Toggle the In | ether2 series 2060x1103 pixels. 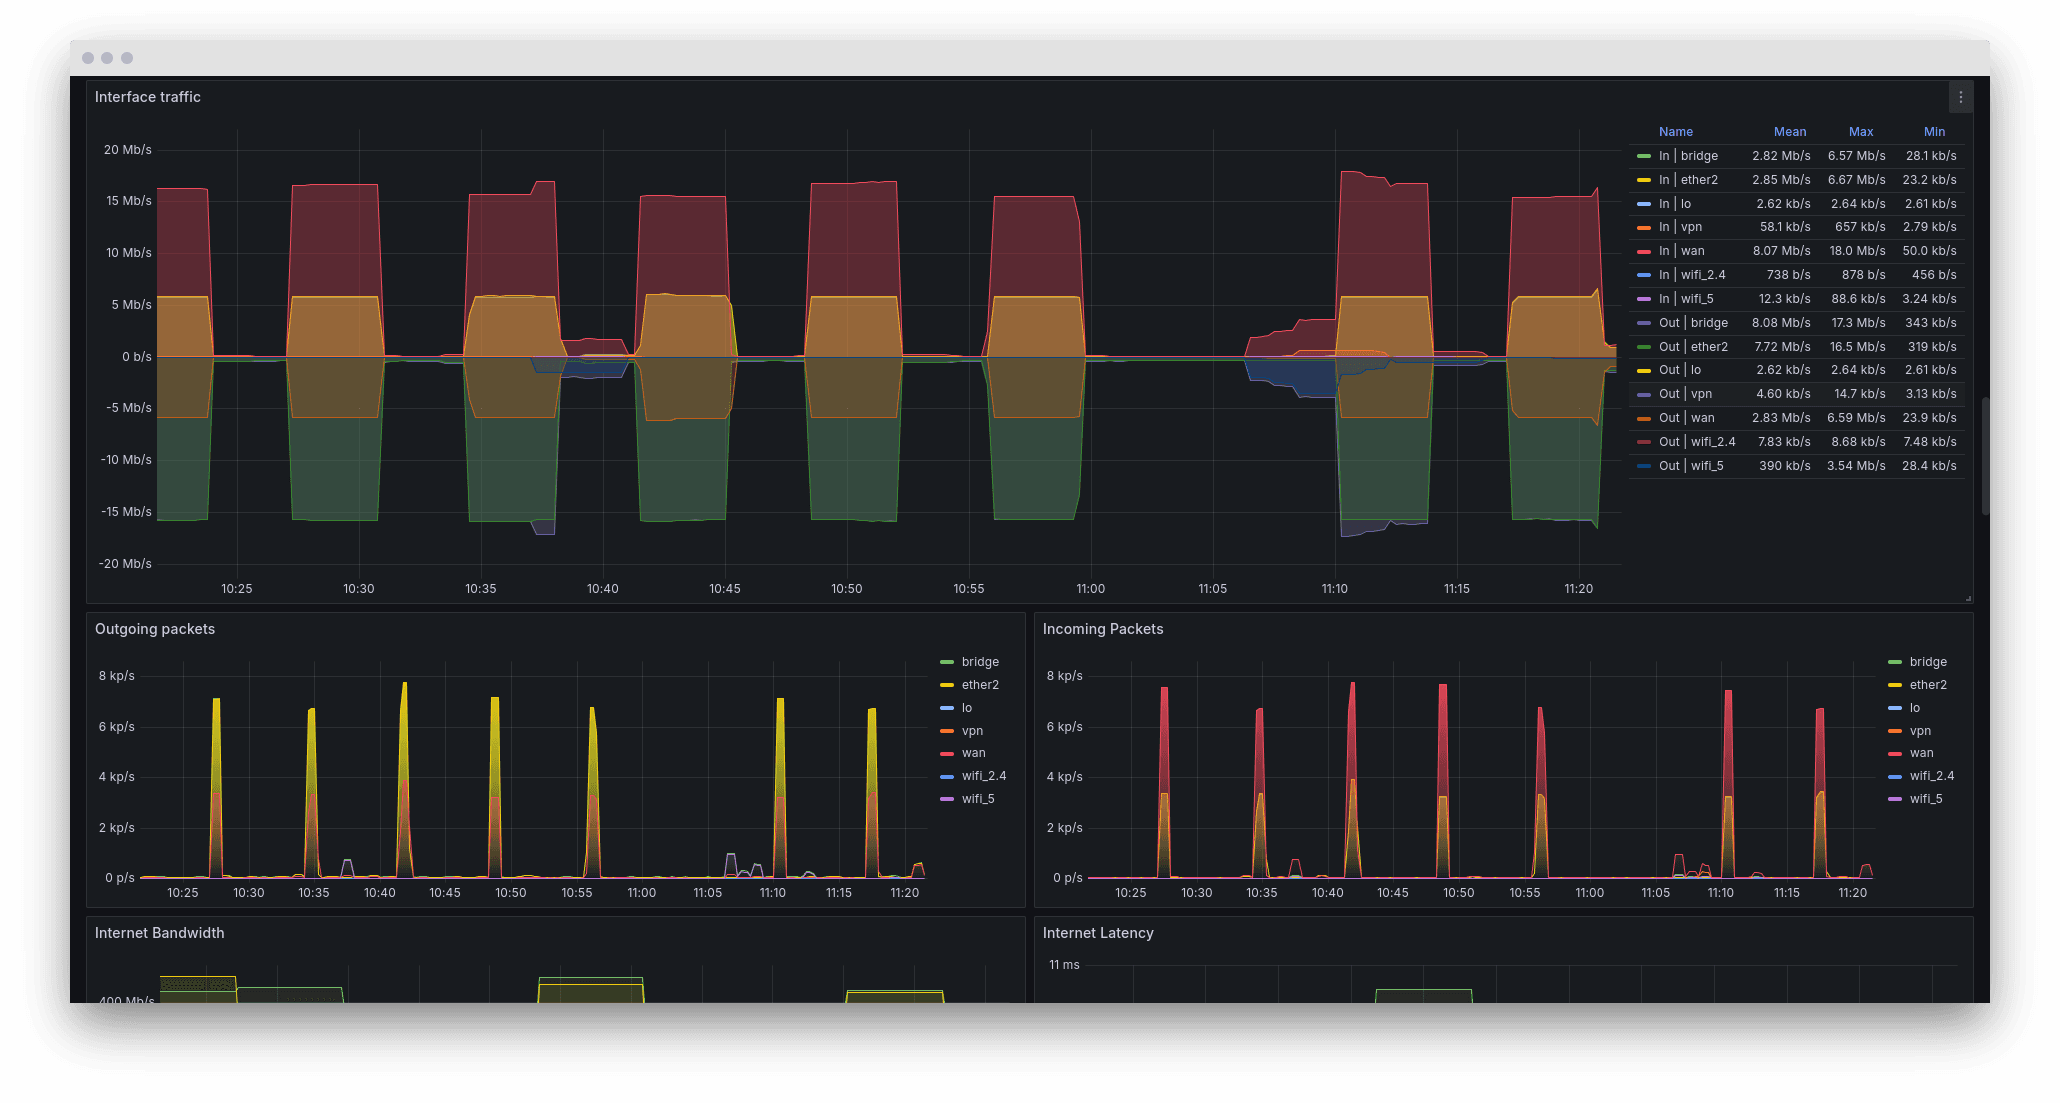pyautogui.click(x=1688, y=180)
